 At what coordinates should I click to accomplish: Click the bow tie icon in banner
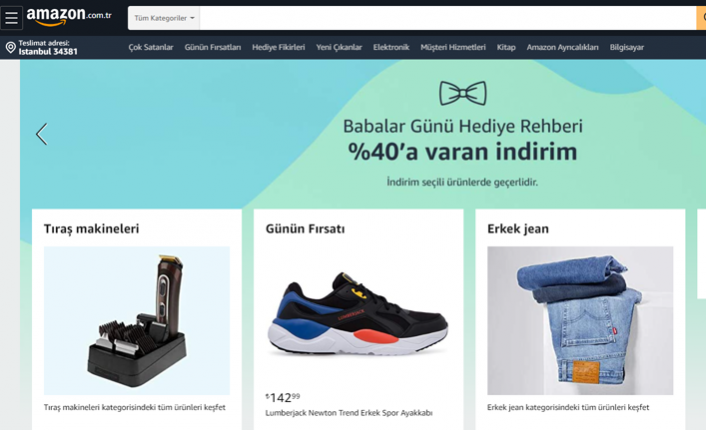[x=463, y=93]
